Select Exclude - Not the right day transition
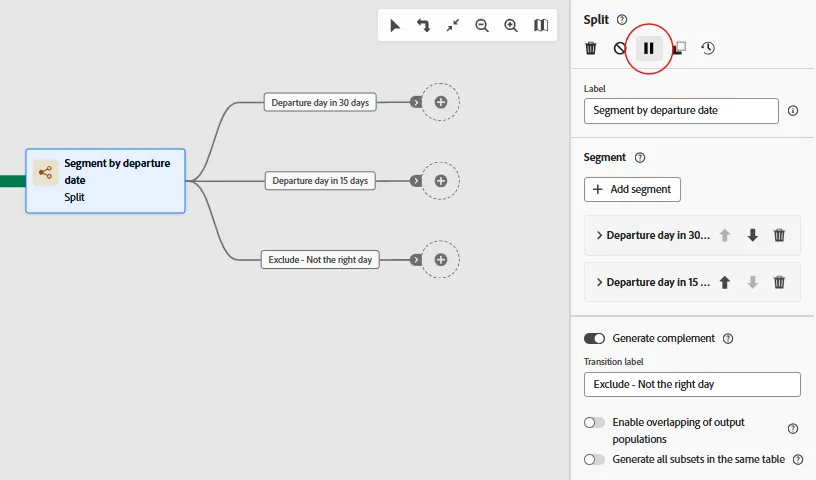 320,259
